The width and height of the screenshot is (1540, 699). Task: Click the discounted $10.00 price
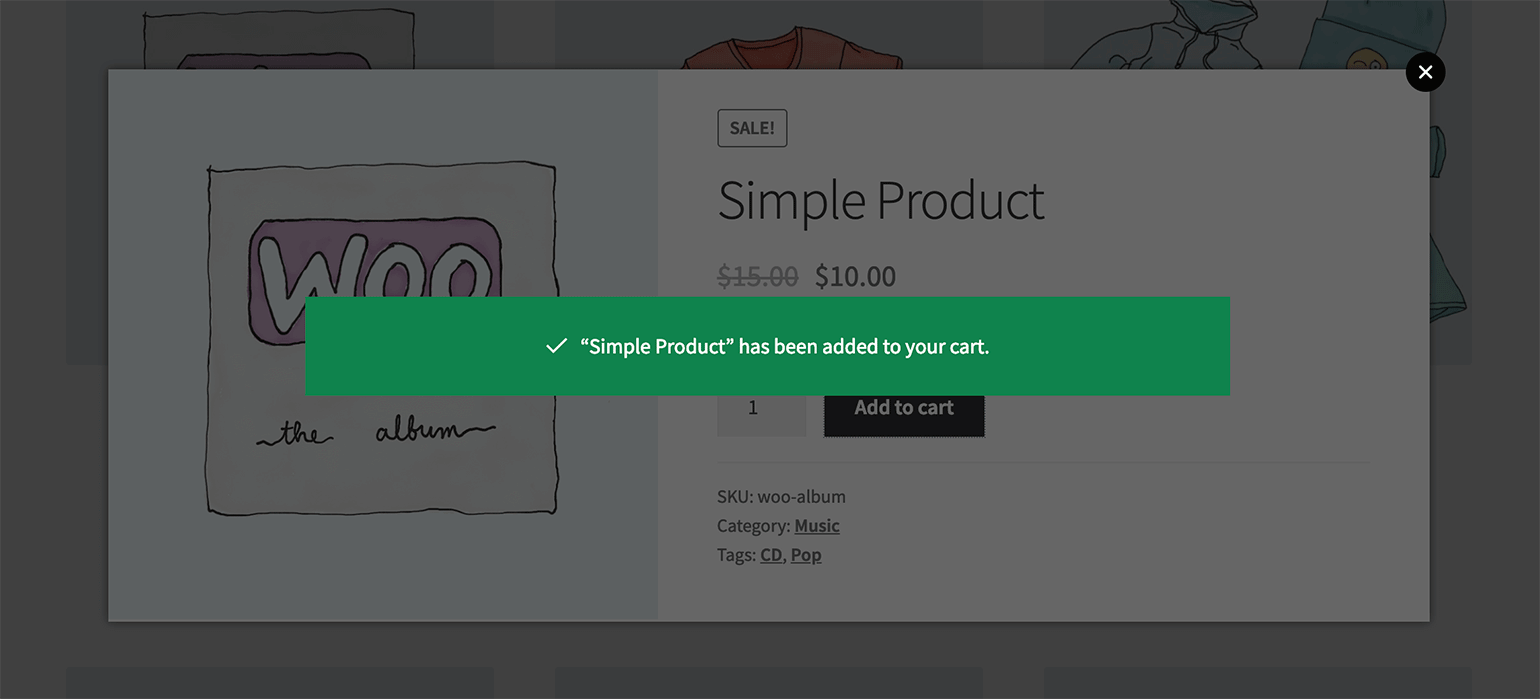point(855,277)
